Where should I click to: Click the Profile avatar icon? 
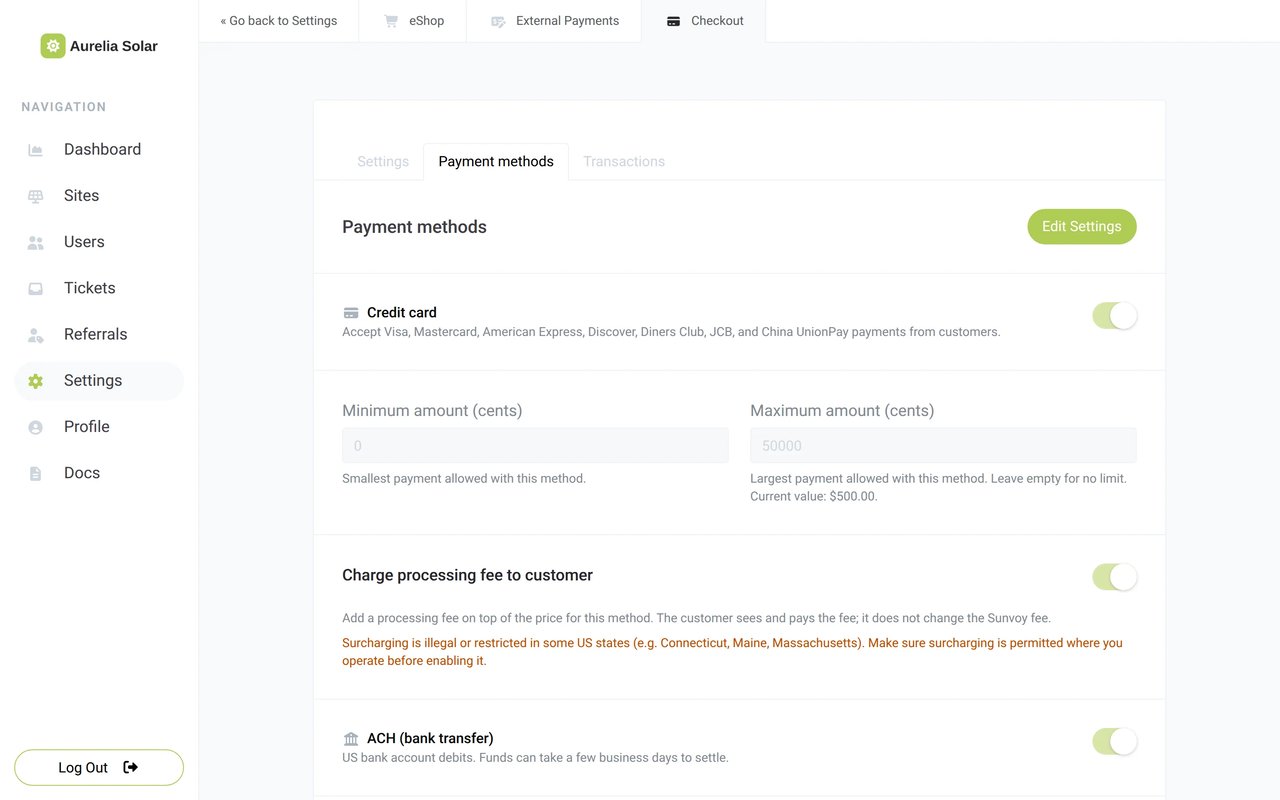[36, 427]
